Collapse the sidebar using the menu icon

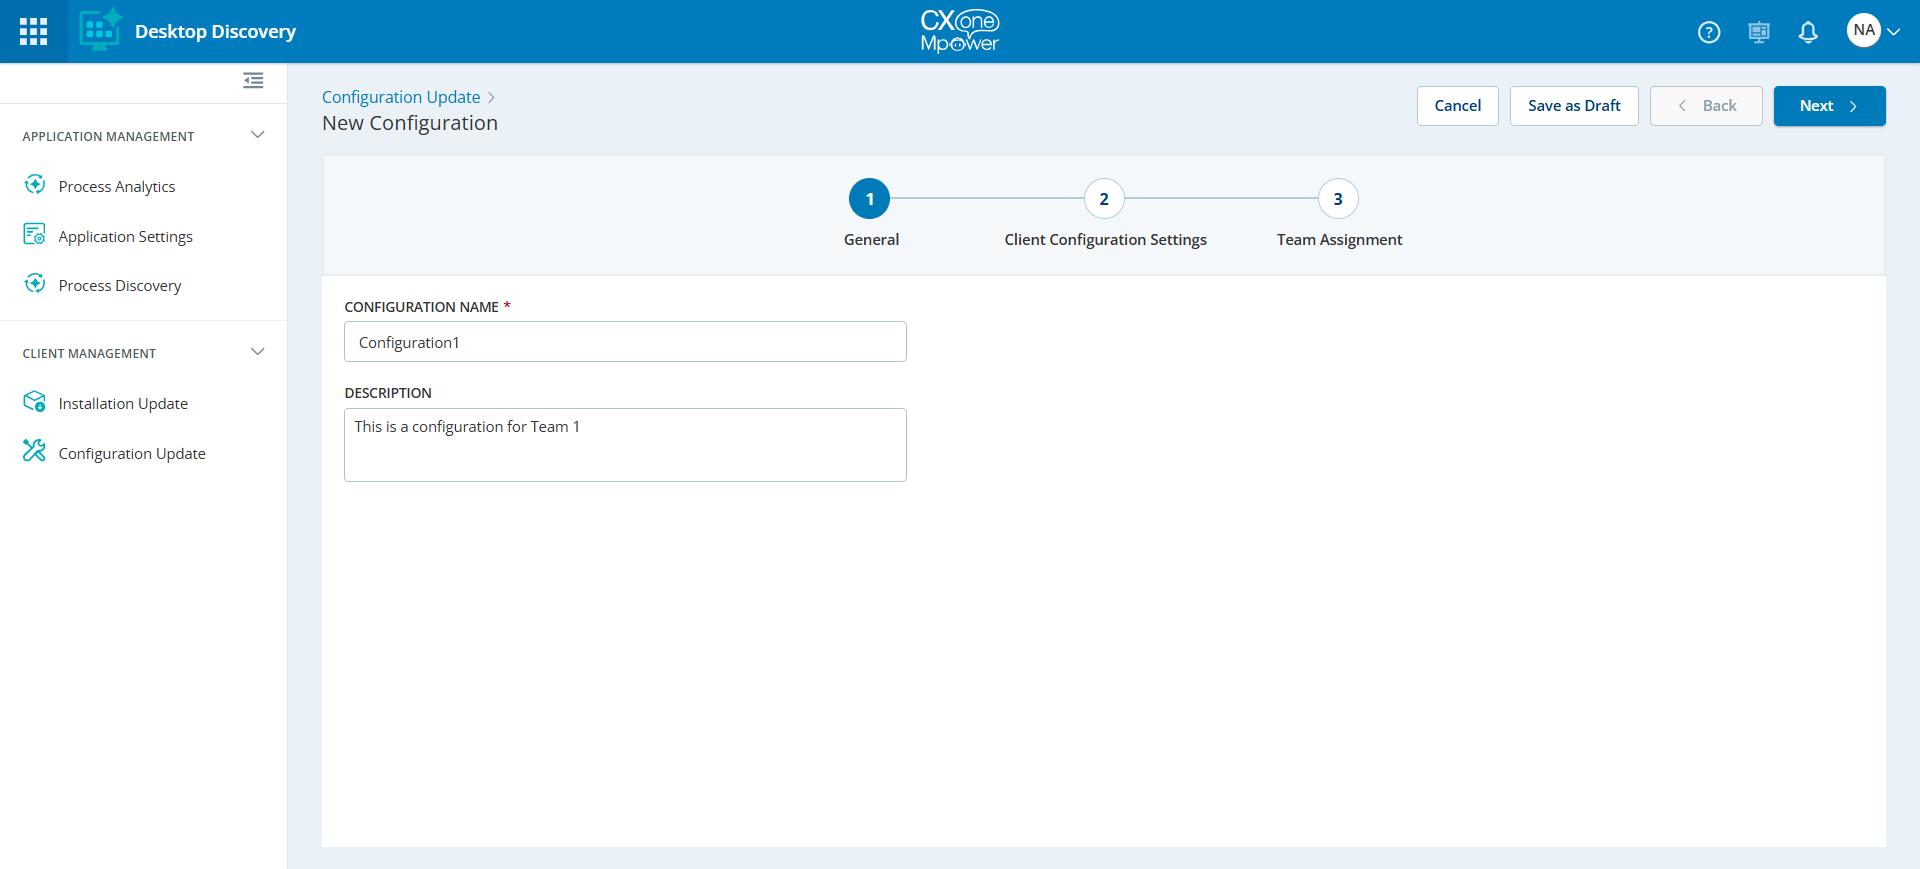point(253,80)
